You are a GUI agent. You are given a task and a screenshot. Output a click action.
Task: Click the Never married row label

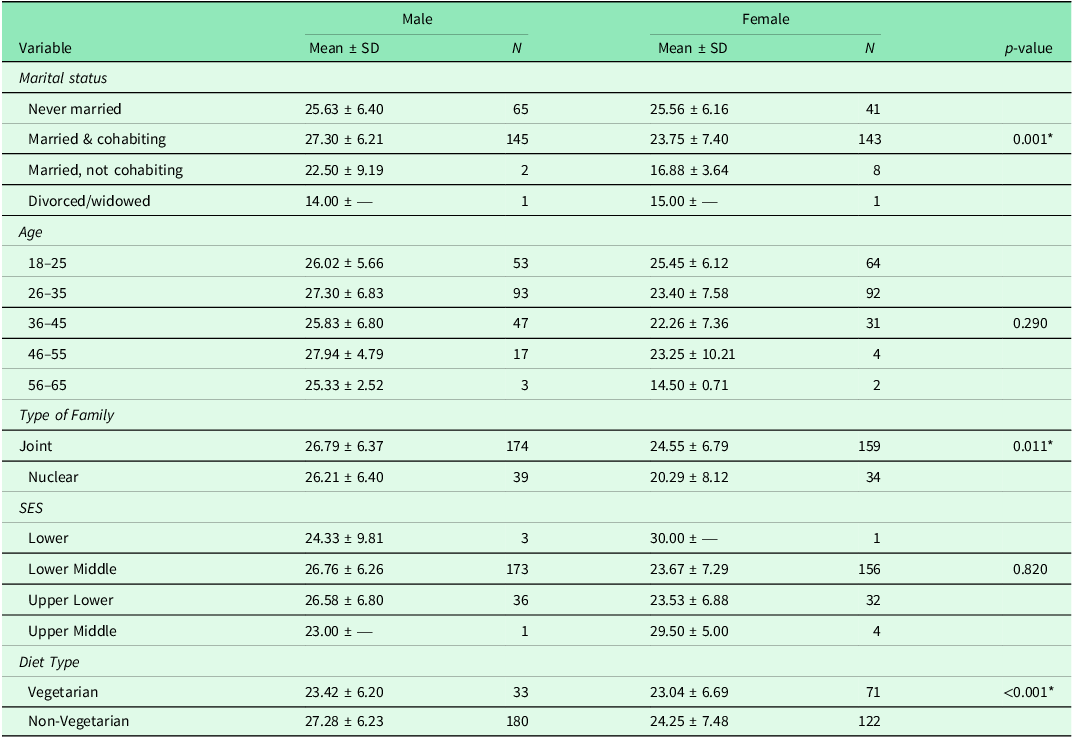coord(75,108)
